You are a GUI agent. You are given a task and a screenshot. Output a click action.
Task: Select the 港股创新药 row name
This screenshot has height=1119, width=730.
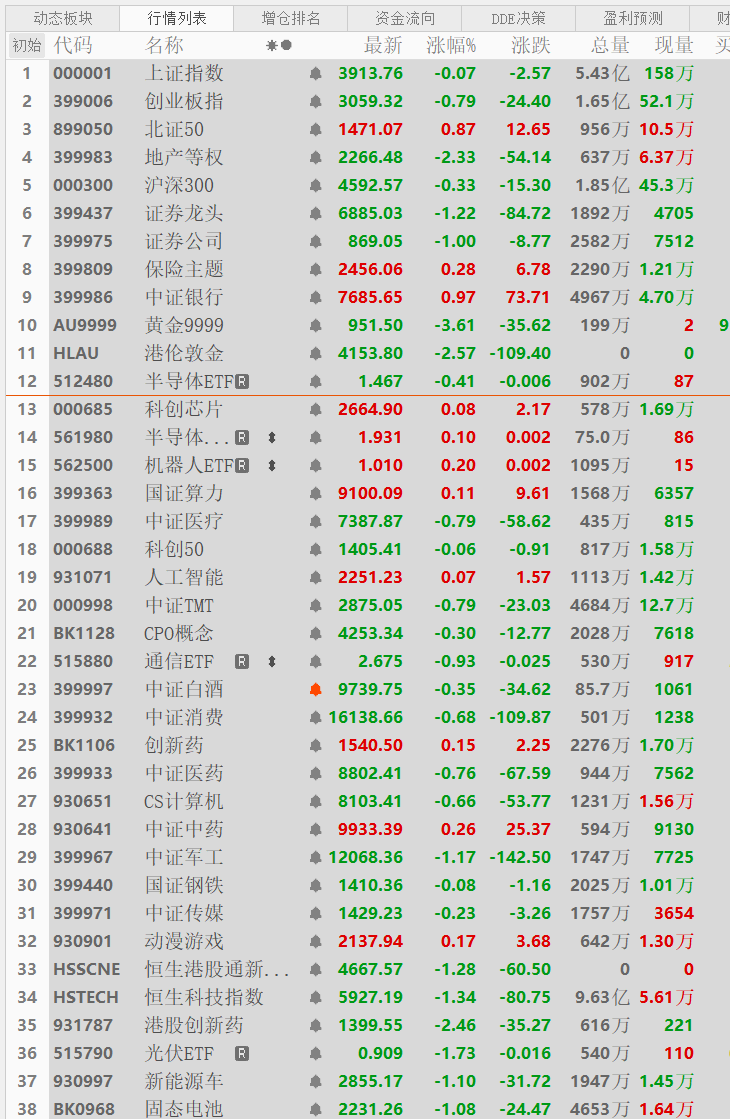click(x=194, y=1026)
